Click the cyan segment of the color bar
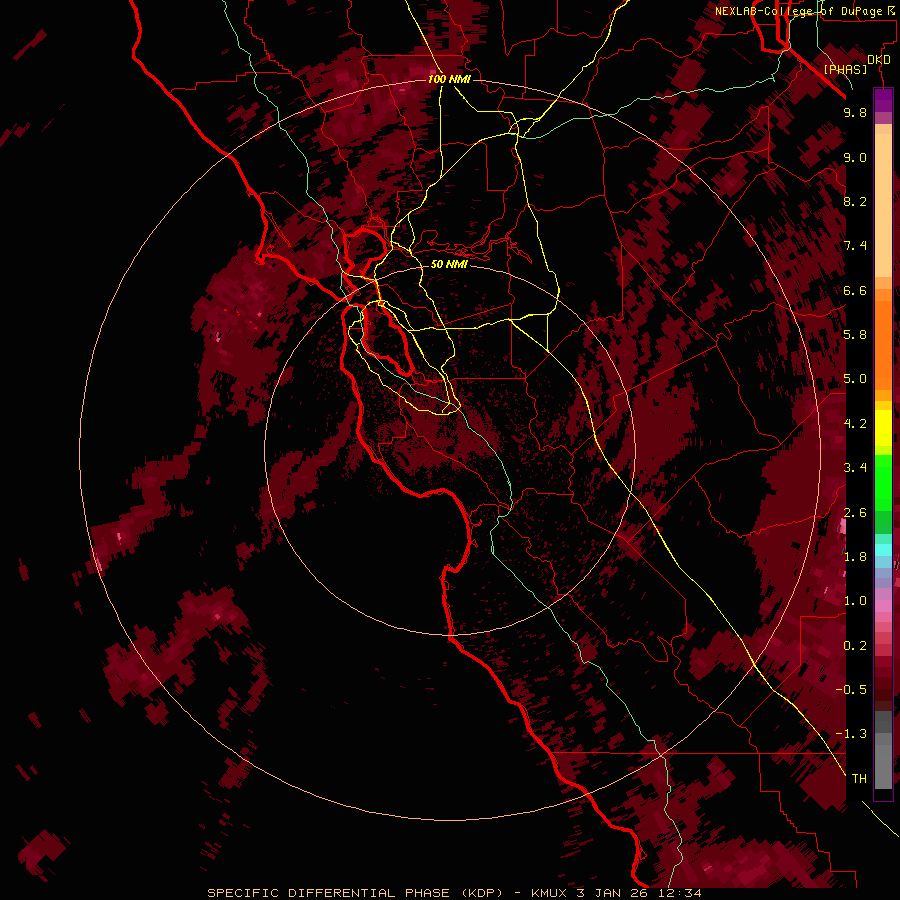The height and width of the screenshot is (900, 900). [x=883, y=550]
